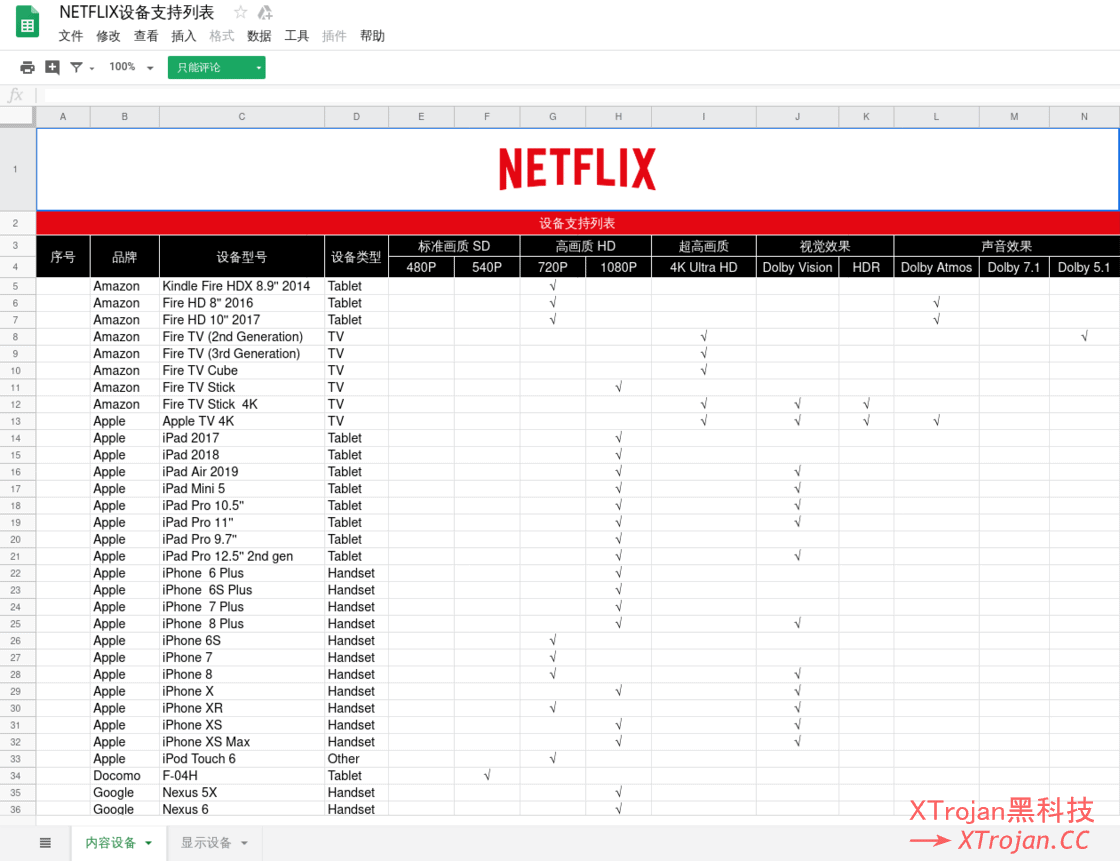Viewport: 1120px width, 861px height.
Task: Click the 1080P column header cell
Action: click(619, 267)
